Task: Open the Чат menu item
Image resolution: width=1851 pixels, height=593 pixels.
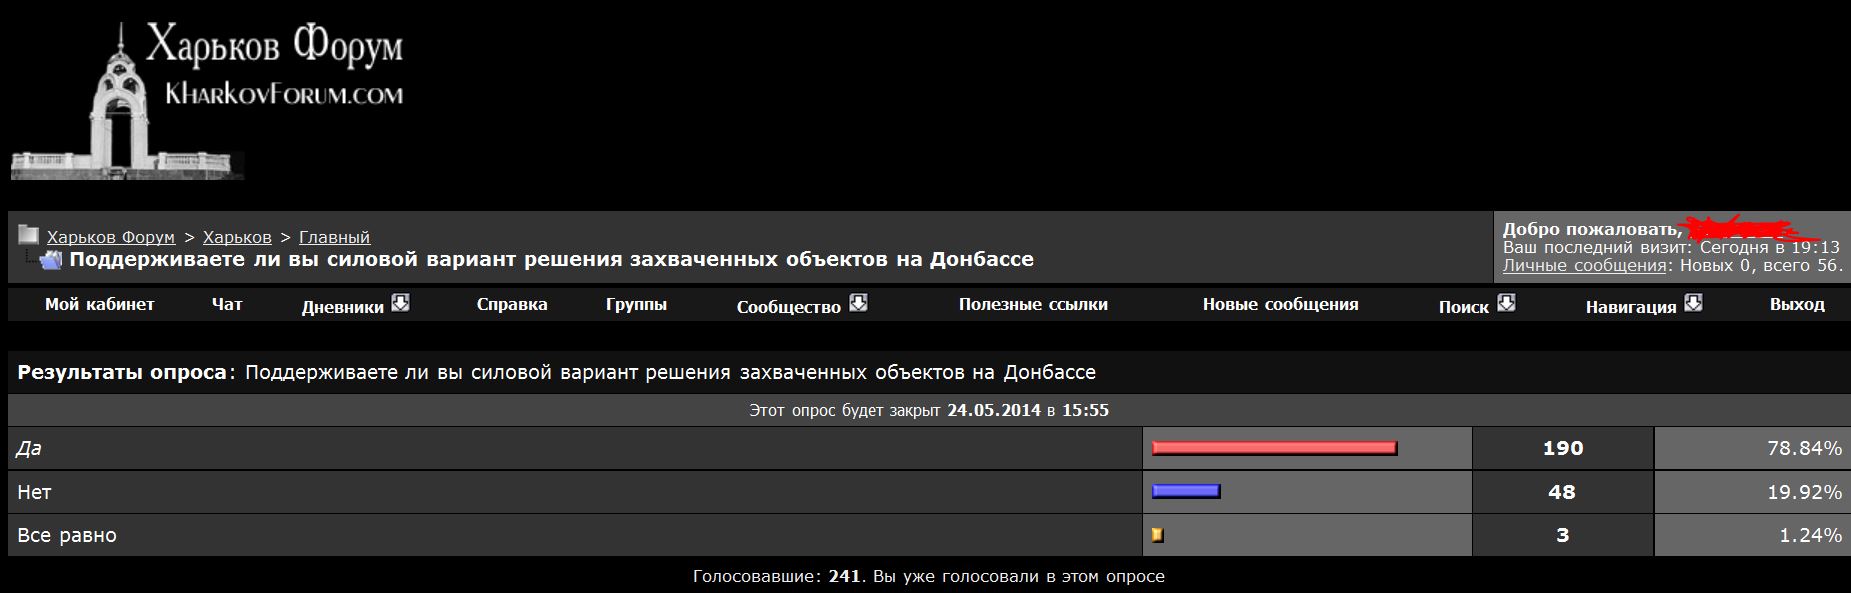Action: 227,305
